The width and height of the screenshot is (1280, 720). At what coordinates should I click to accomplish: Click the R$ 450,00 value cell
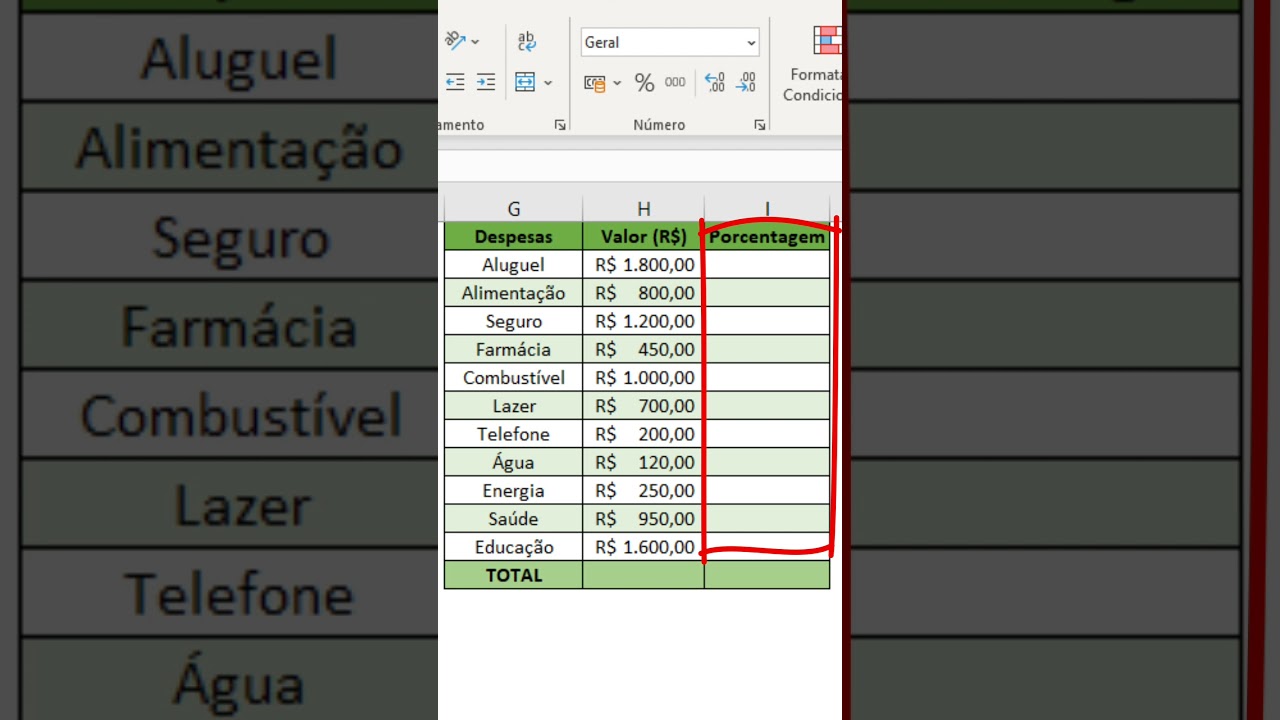pos(643,349)
